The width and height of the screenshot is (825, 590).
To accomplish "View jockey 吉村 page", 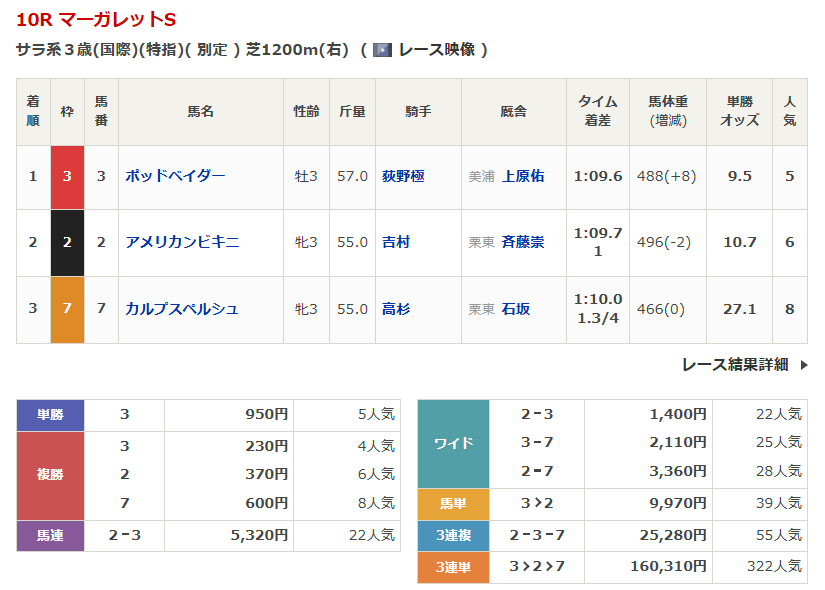I will point(396,242).
